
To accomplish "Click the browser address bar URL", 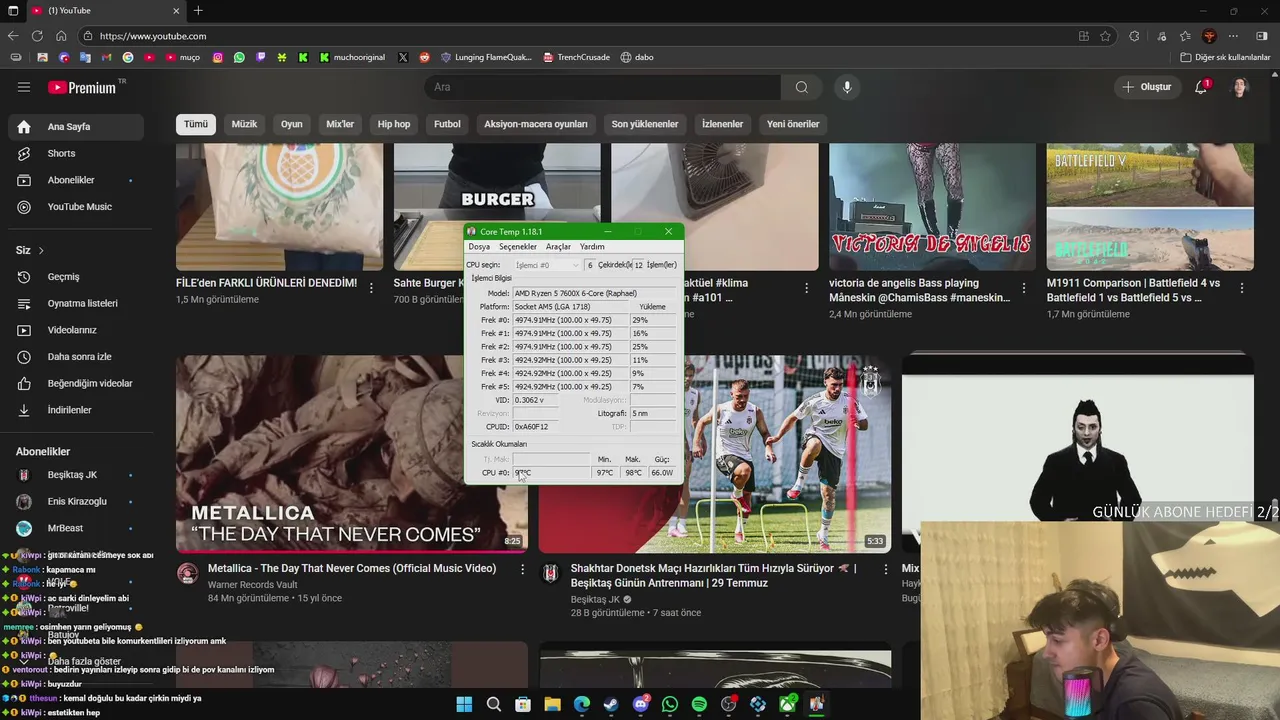I will pos(153,36).
